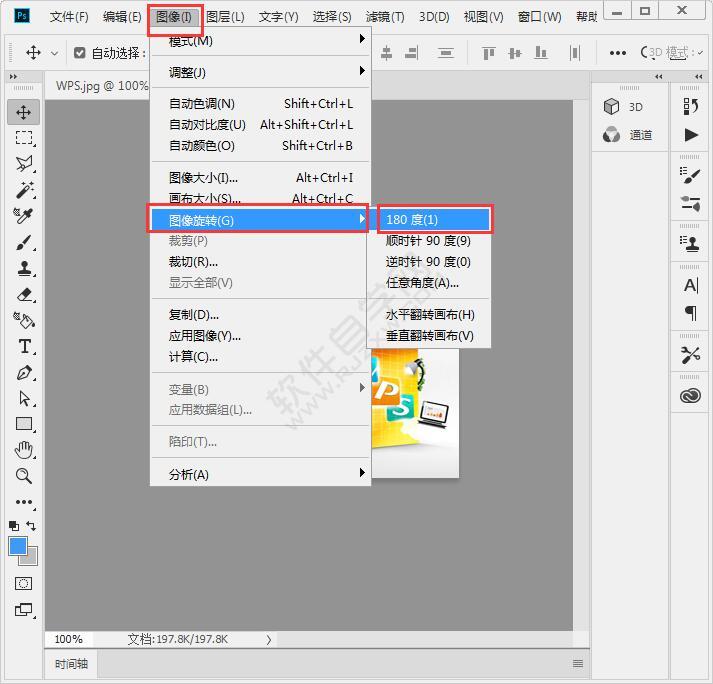Activate the Zoom magnifier tool
Screen dimensions: 713x684
pyautogui.click(x=24, y=476)
